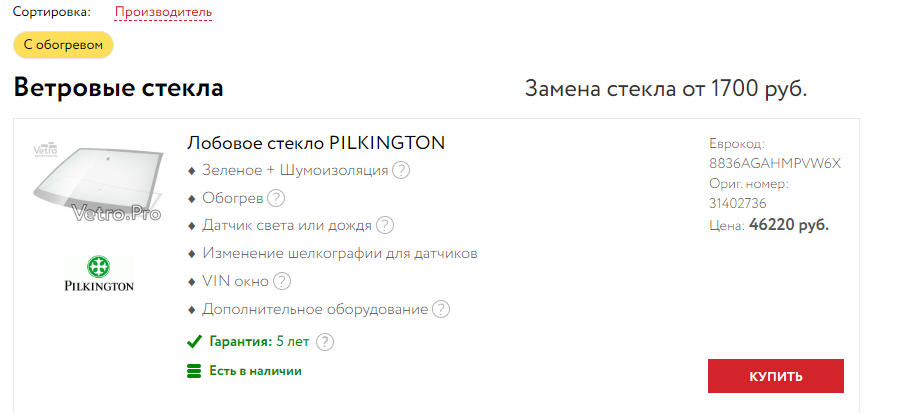
Task: Show VIN окно help tooltip icon
Action: click(283, 282)
